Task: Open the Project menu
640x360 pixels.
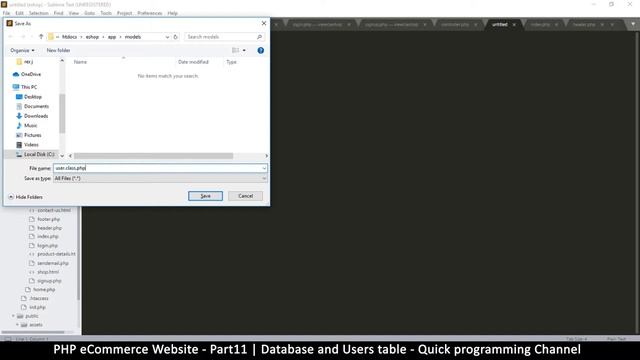Action: (124, 13)
